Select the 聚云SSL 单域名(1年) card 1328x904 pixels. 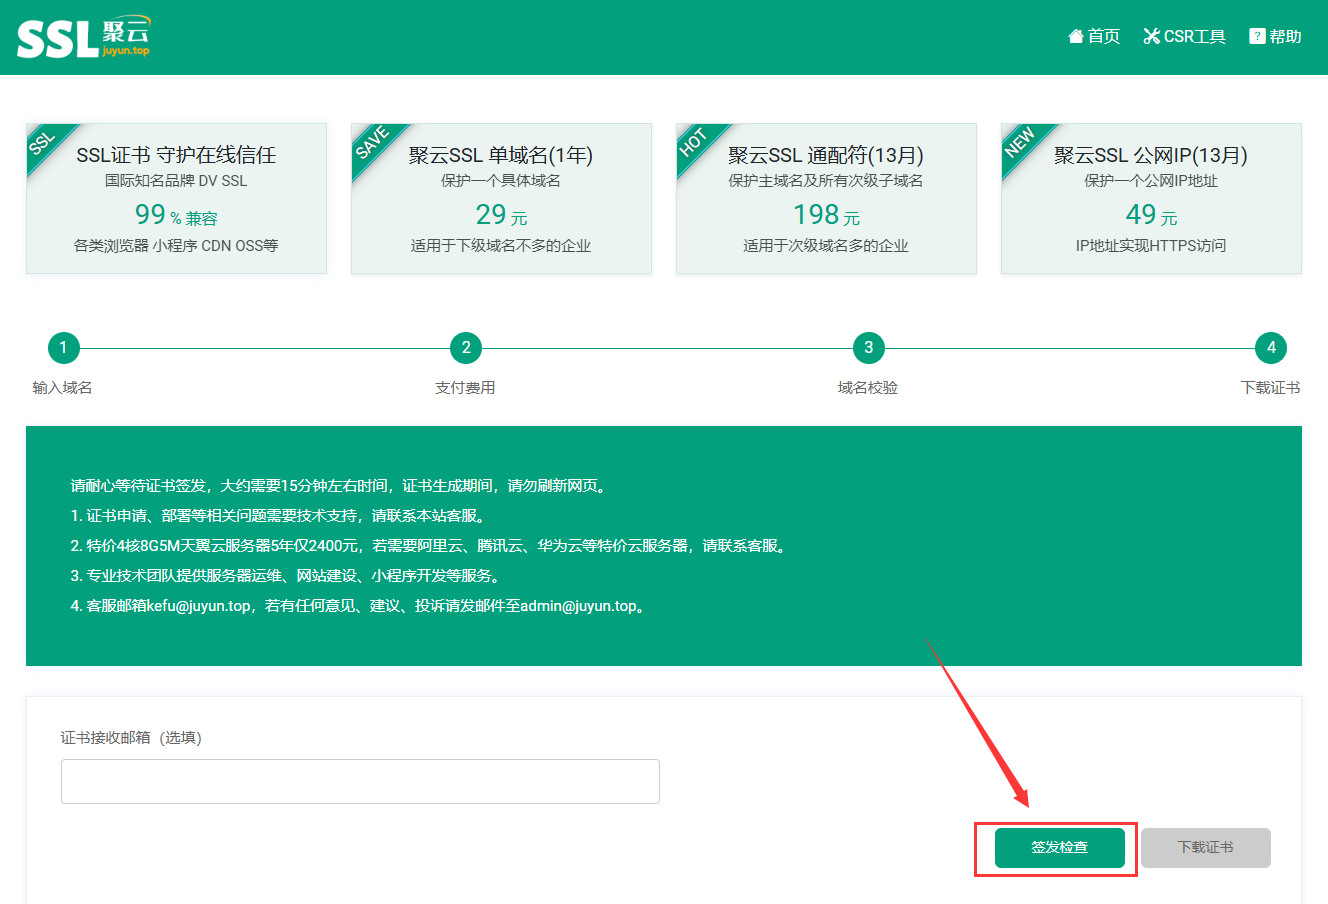(x=501, y=198)
